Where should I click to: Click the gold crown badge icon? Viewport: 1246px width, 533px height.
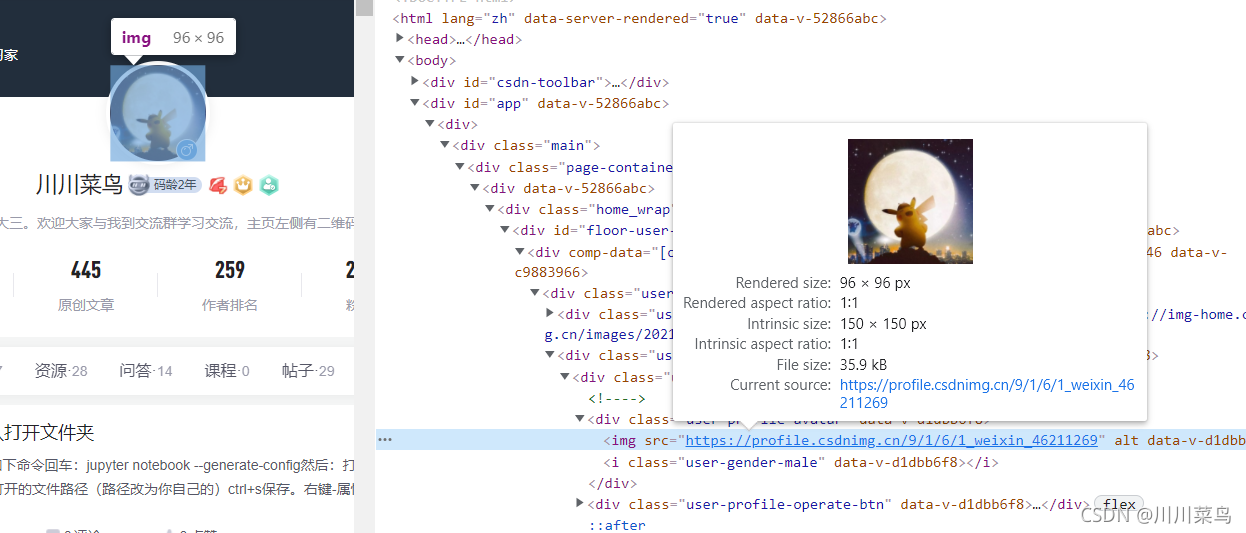(243, 185)
